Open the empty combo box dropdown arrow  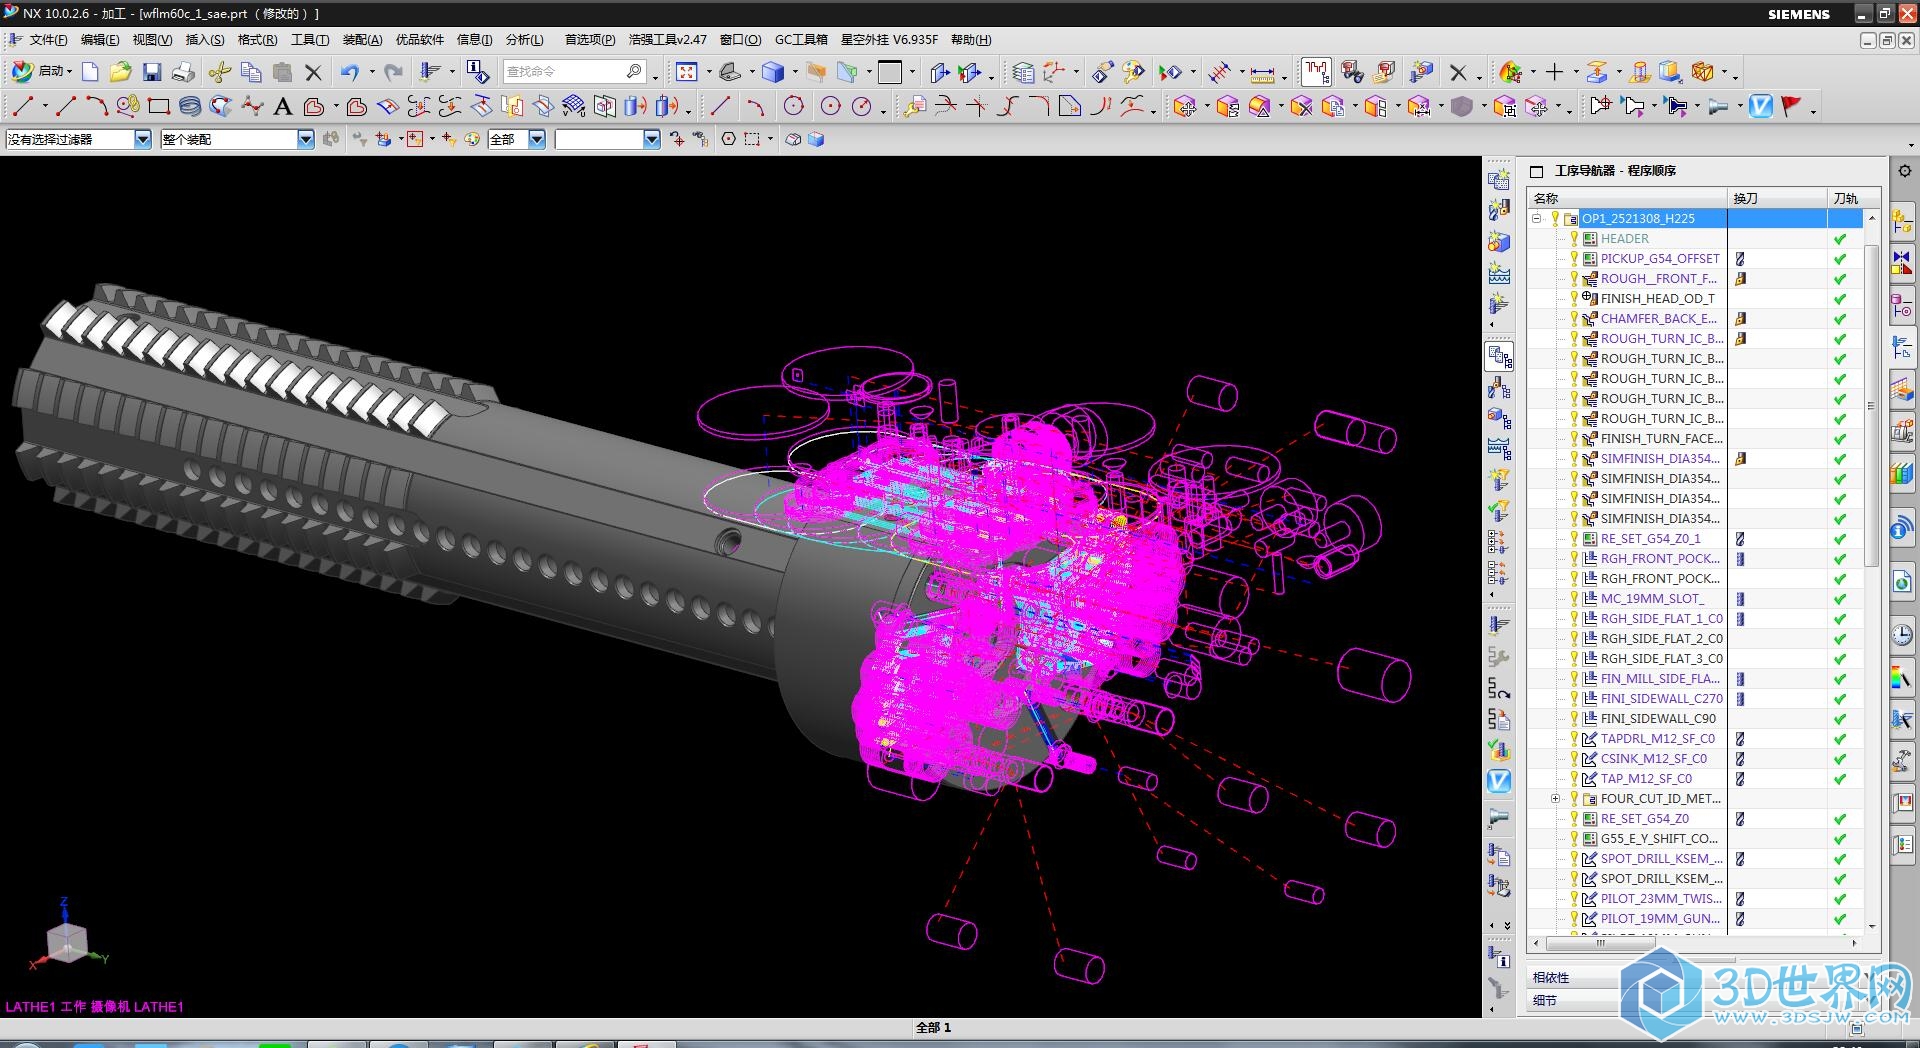pyautogui.click(x=652, y=139)
